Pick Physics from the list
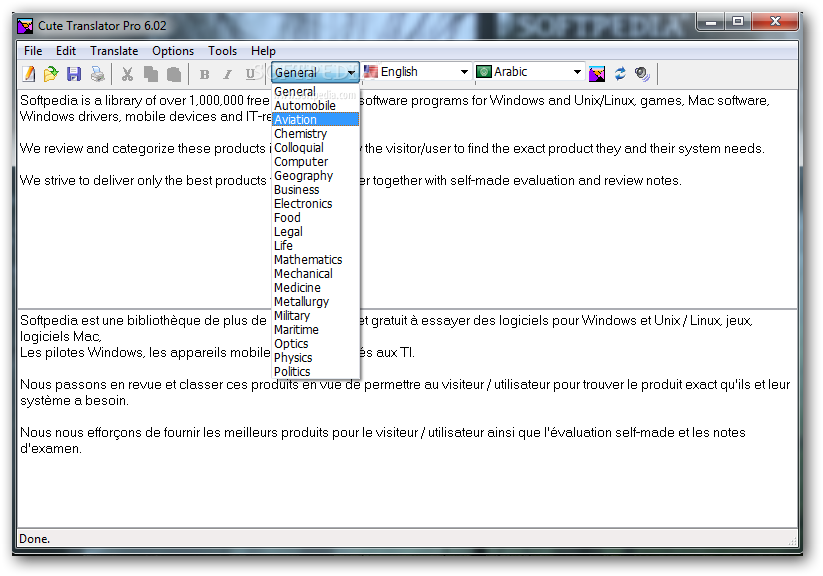823x576 pixels. [315, 358]
